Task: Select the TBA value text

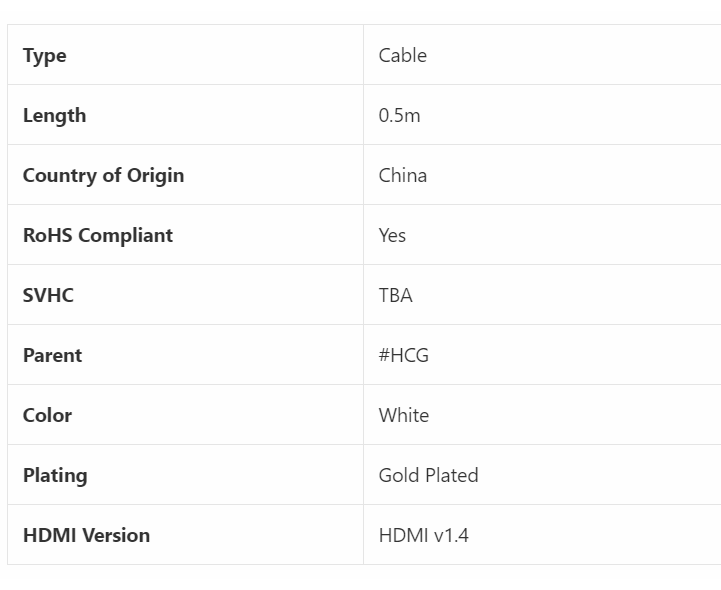Action: click(395, 295)
